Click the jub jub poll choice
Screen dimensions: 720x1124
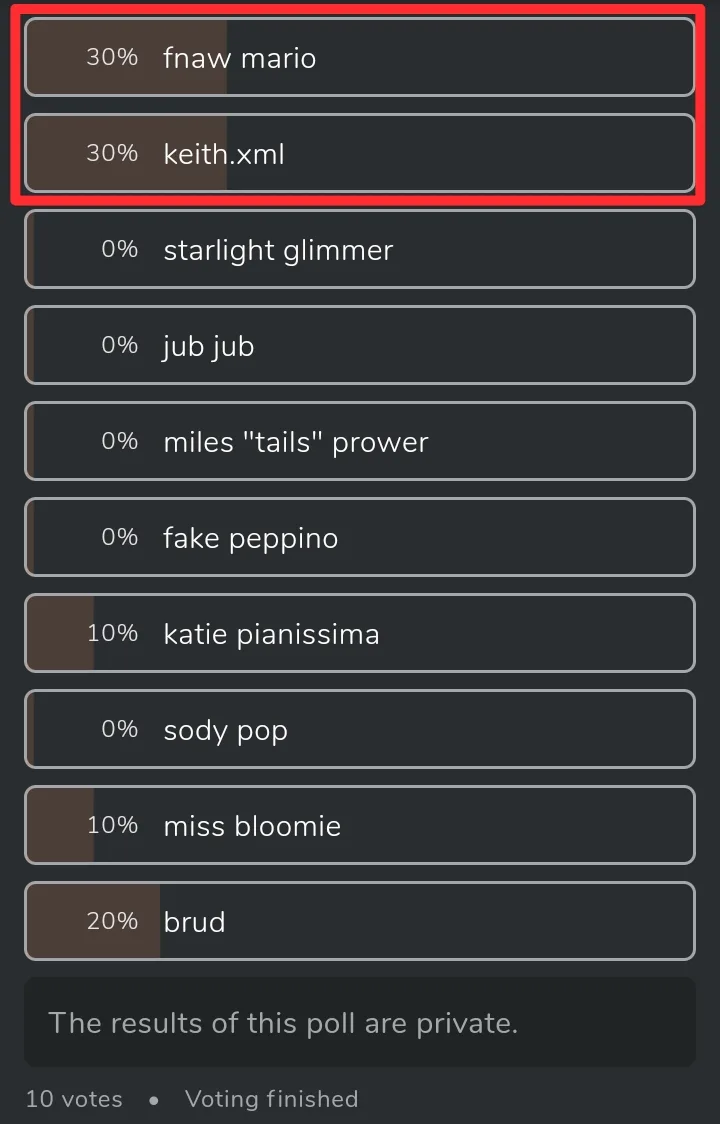[x=359, y=346]
